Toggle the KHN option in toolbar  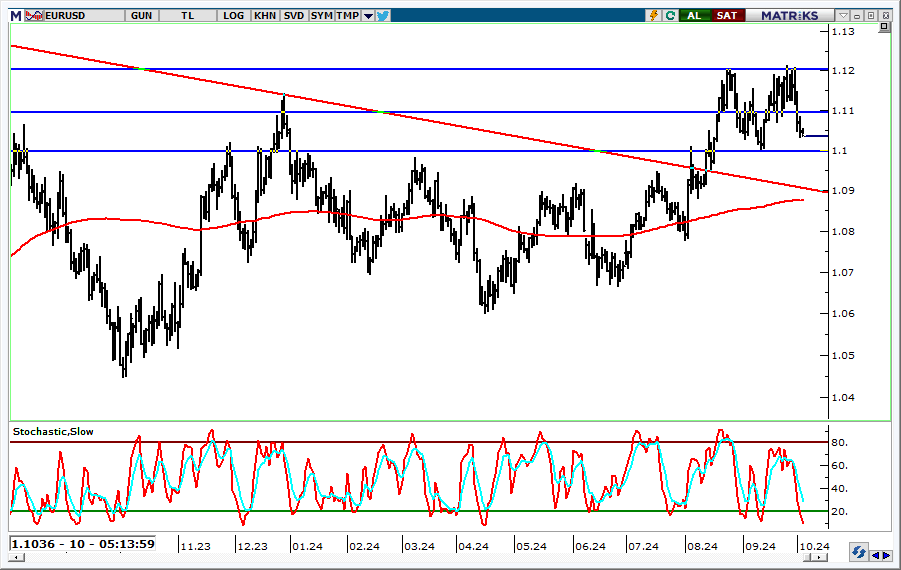point(265,15)
